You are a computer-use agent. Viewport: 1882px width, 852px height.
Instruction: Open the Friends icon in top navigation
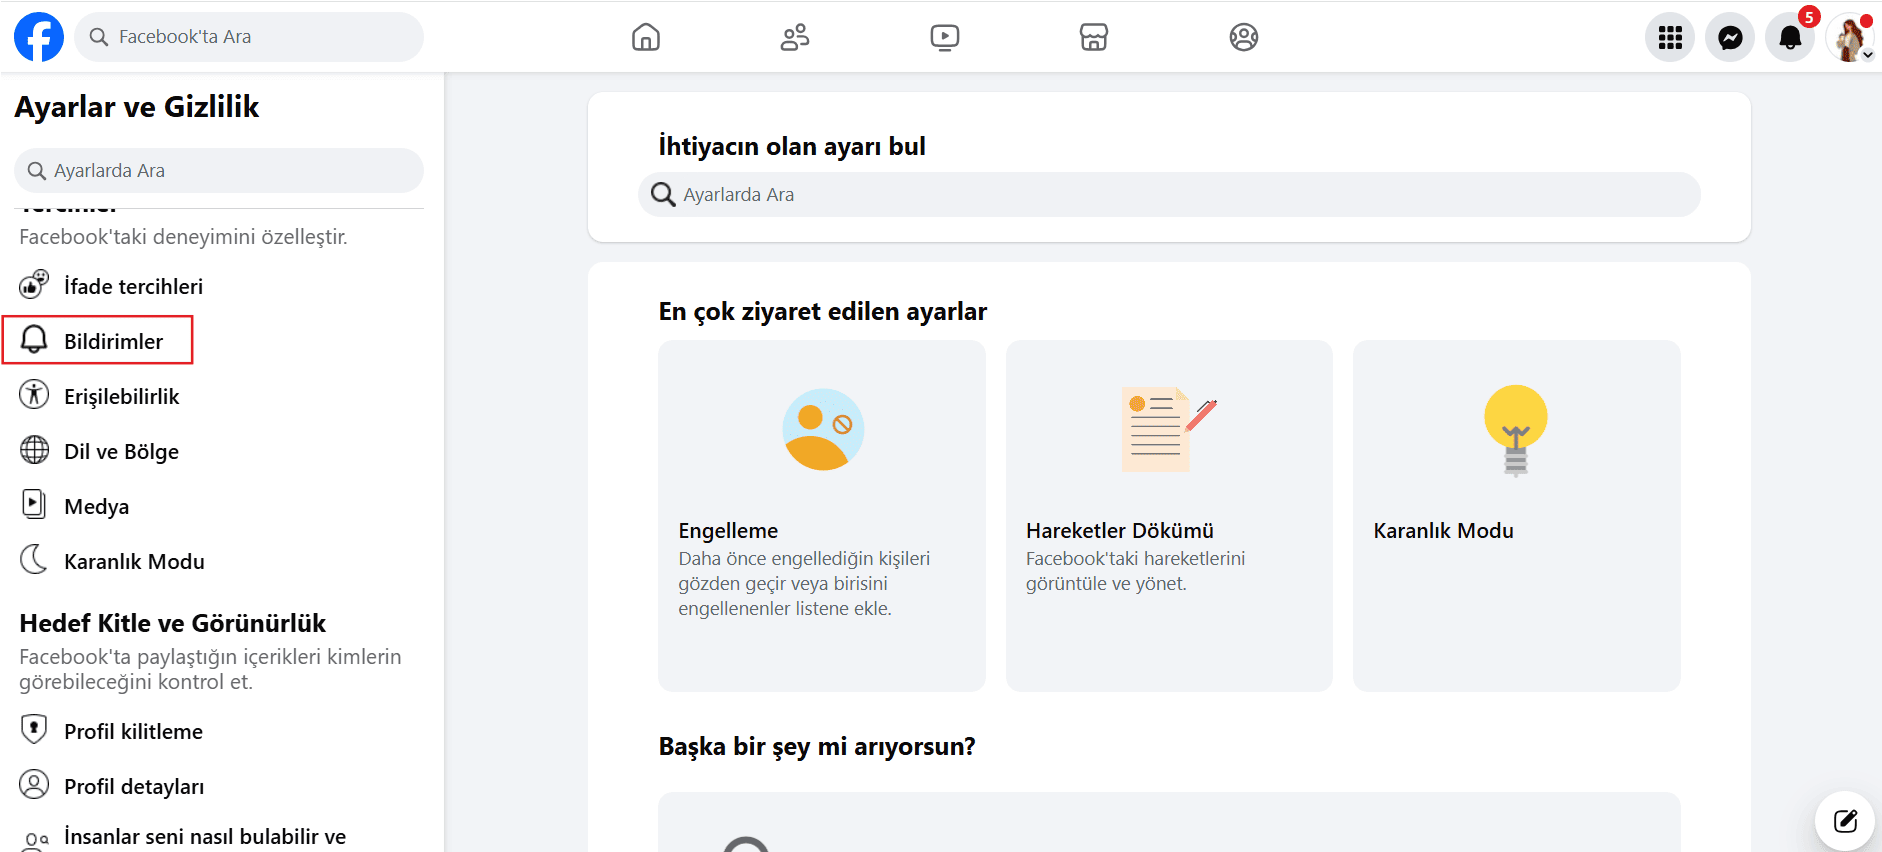(x=795, y=37)
